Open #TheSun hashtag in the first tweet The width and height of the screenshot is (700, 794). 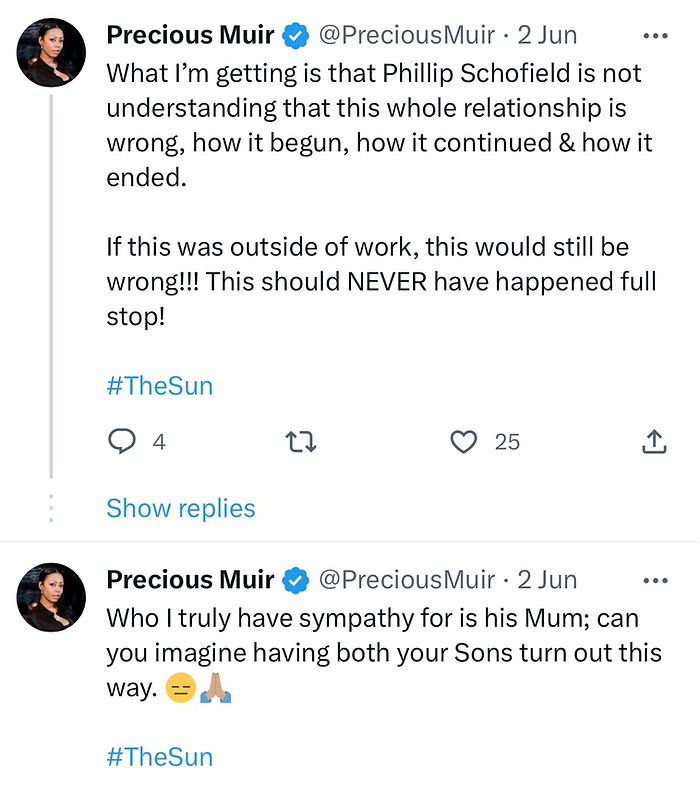159,386
